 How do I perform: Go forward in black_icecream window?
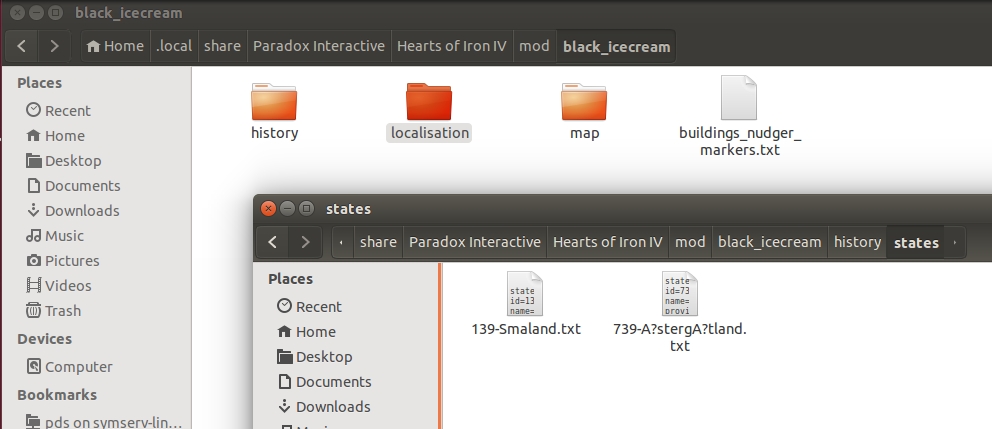click(54, 46)
